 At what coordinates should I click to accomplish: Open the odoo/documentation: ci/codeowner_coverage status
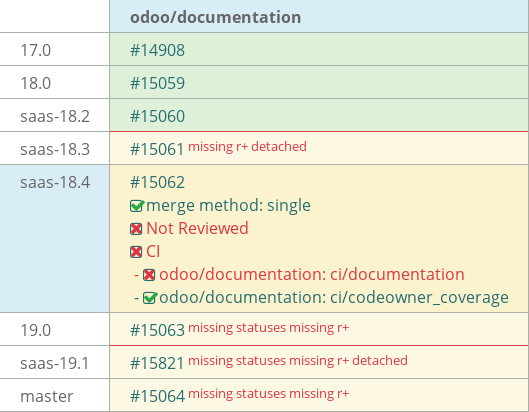click(334, 298)
